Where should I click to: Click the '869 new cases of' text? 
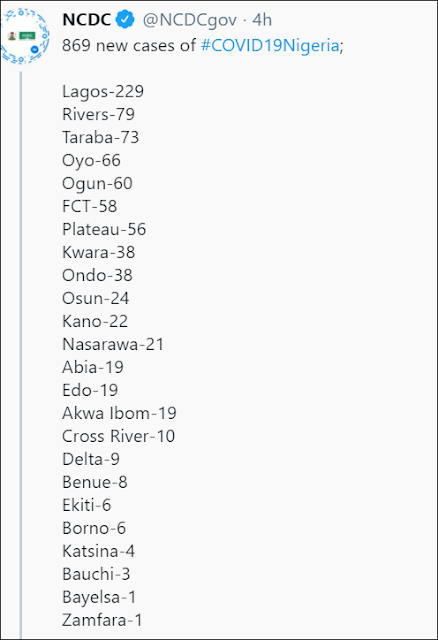pos(129,45)
